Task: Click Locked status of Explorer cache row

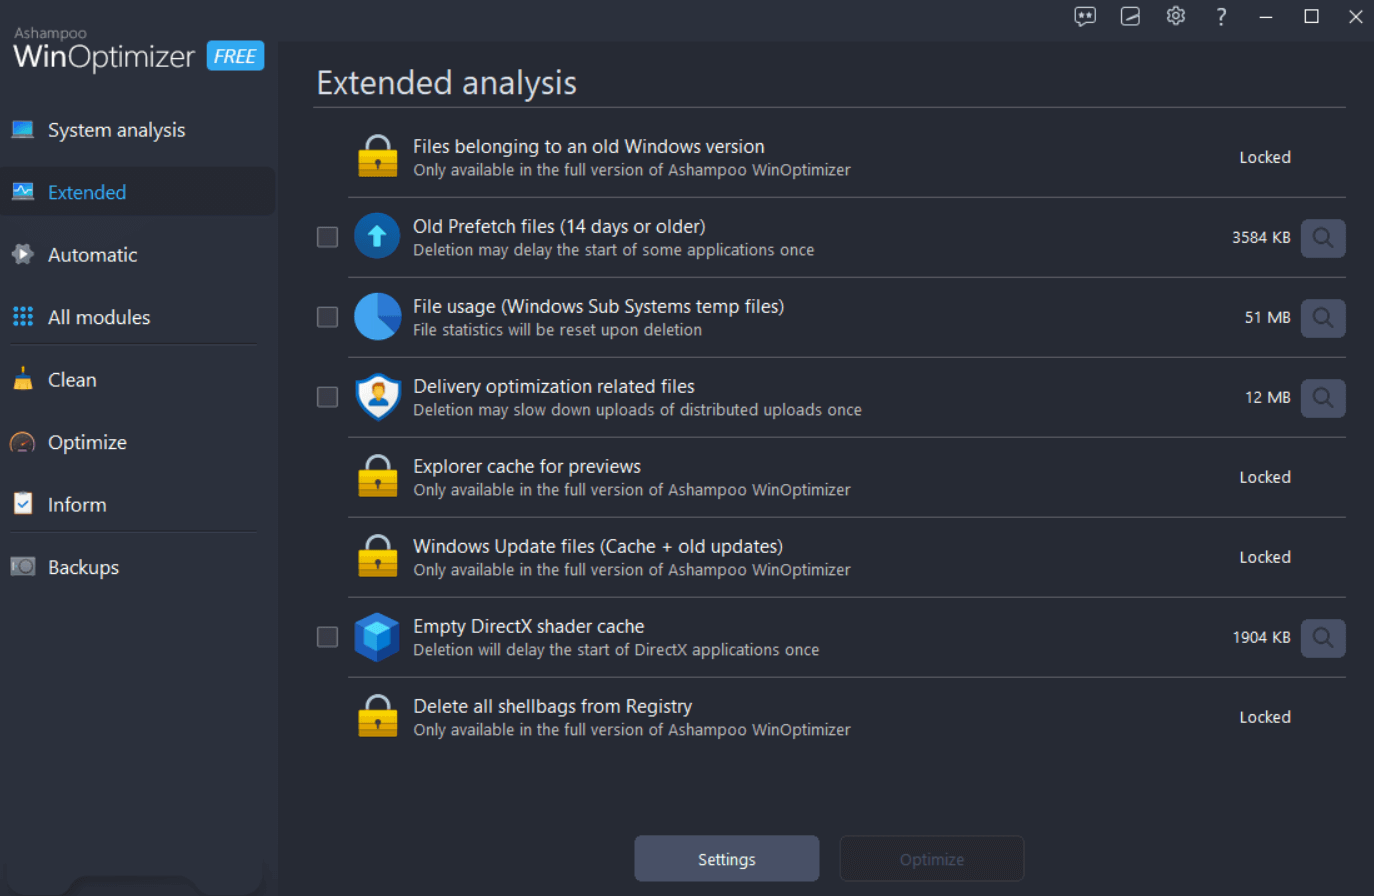Action: point(1265,477)
